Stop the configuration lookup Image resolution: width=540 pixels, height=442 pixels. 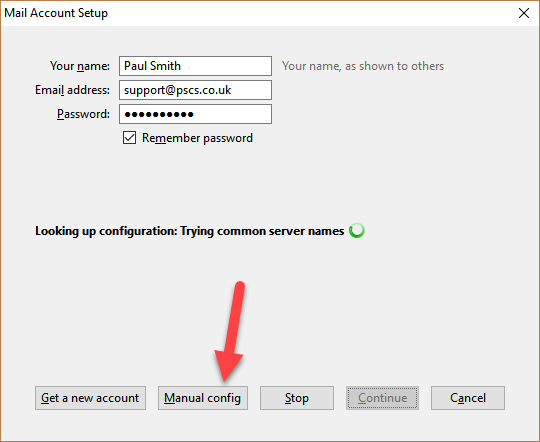pyautogui.click(x=297, y=398)
